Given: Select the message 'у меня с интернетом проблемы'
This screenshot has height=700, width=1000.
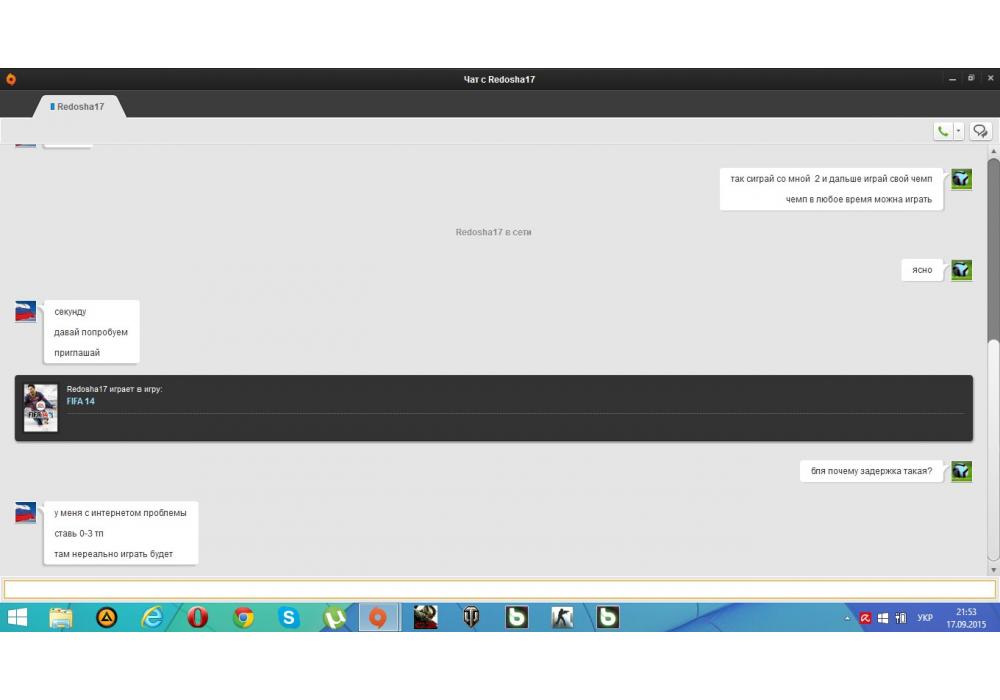Looking at the screenshot, I should [x=121, y=513].
